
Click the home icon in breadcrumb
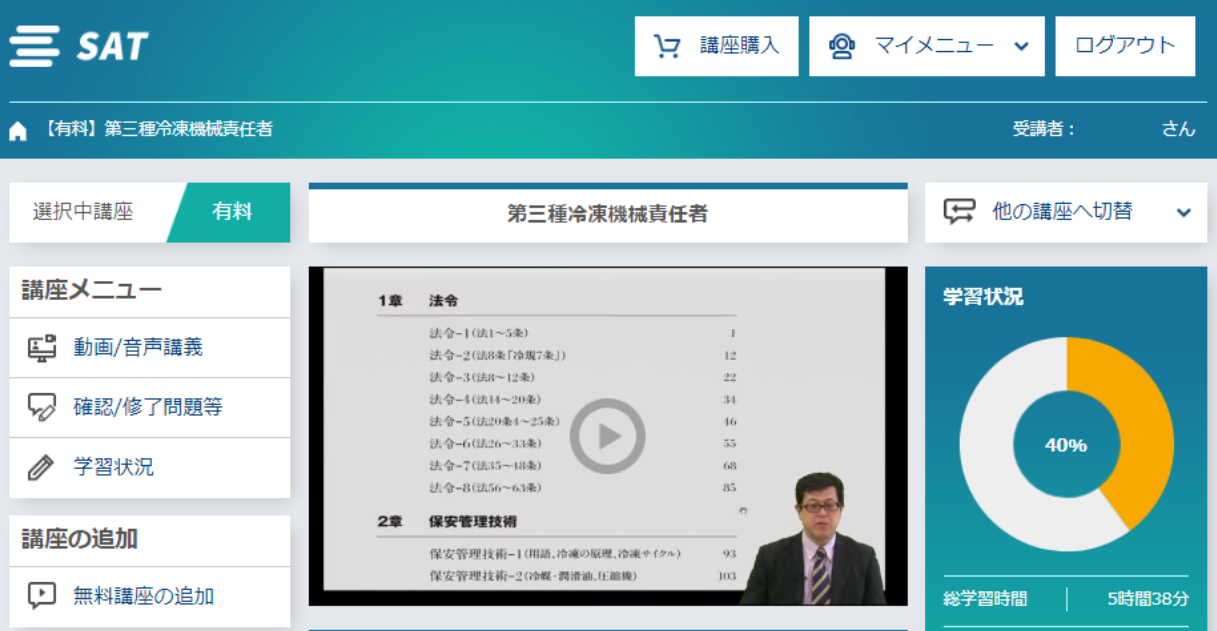click(18, 131)
